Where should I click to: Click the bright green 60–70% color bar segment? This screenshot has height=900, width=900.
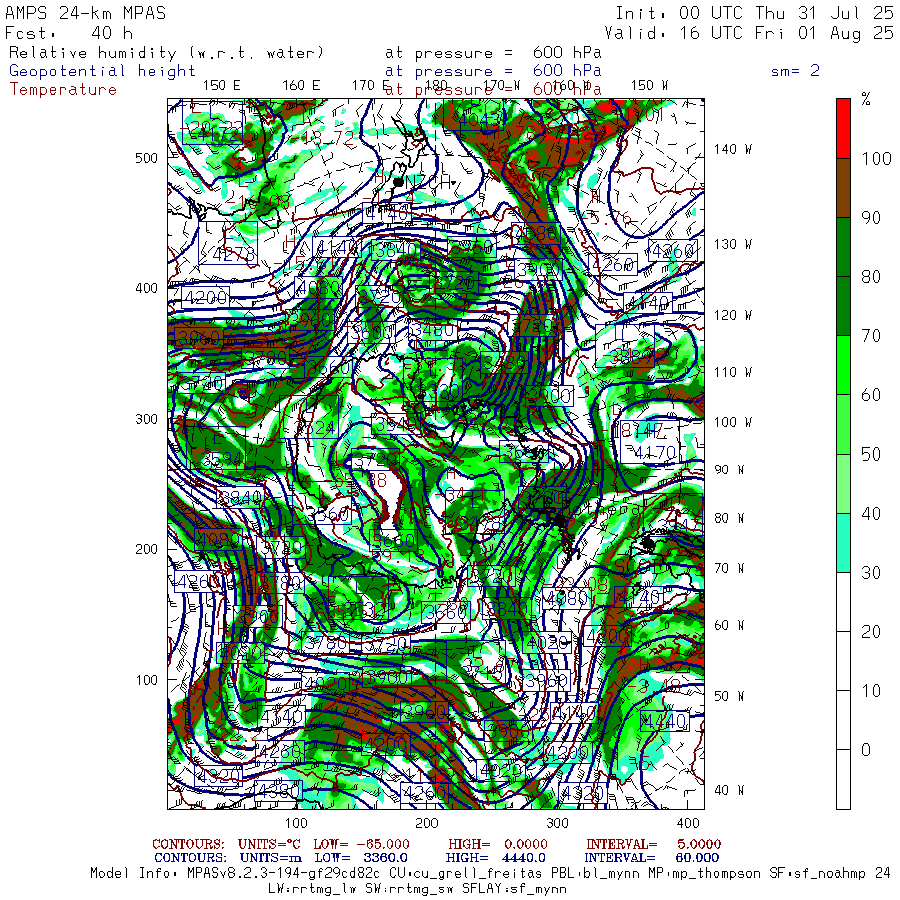tap(843, 365)
